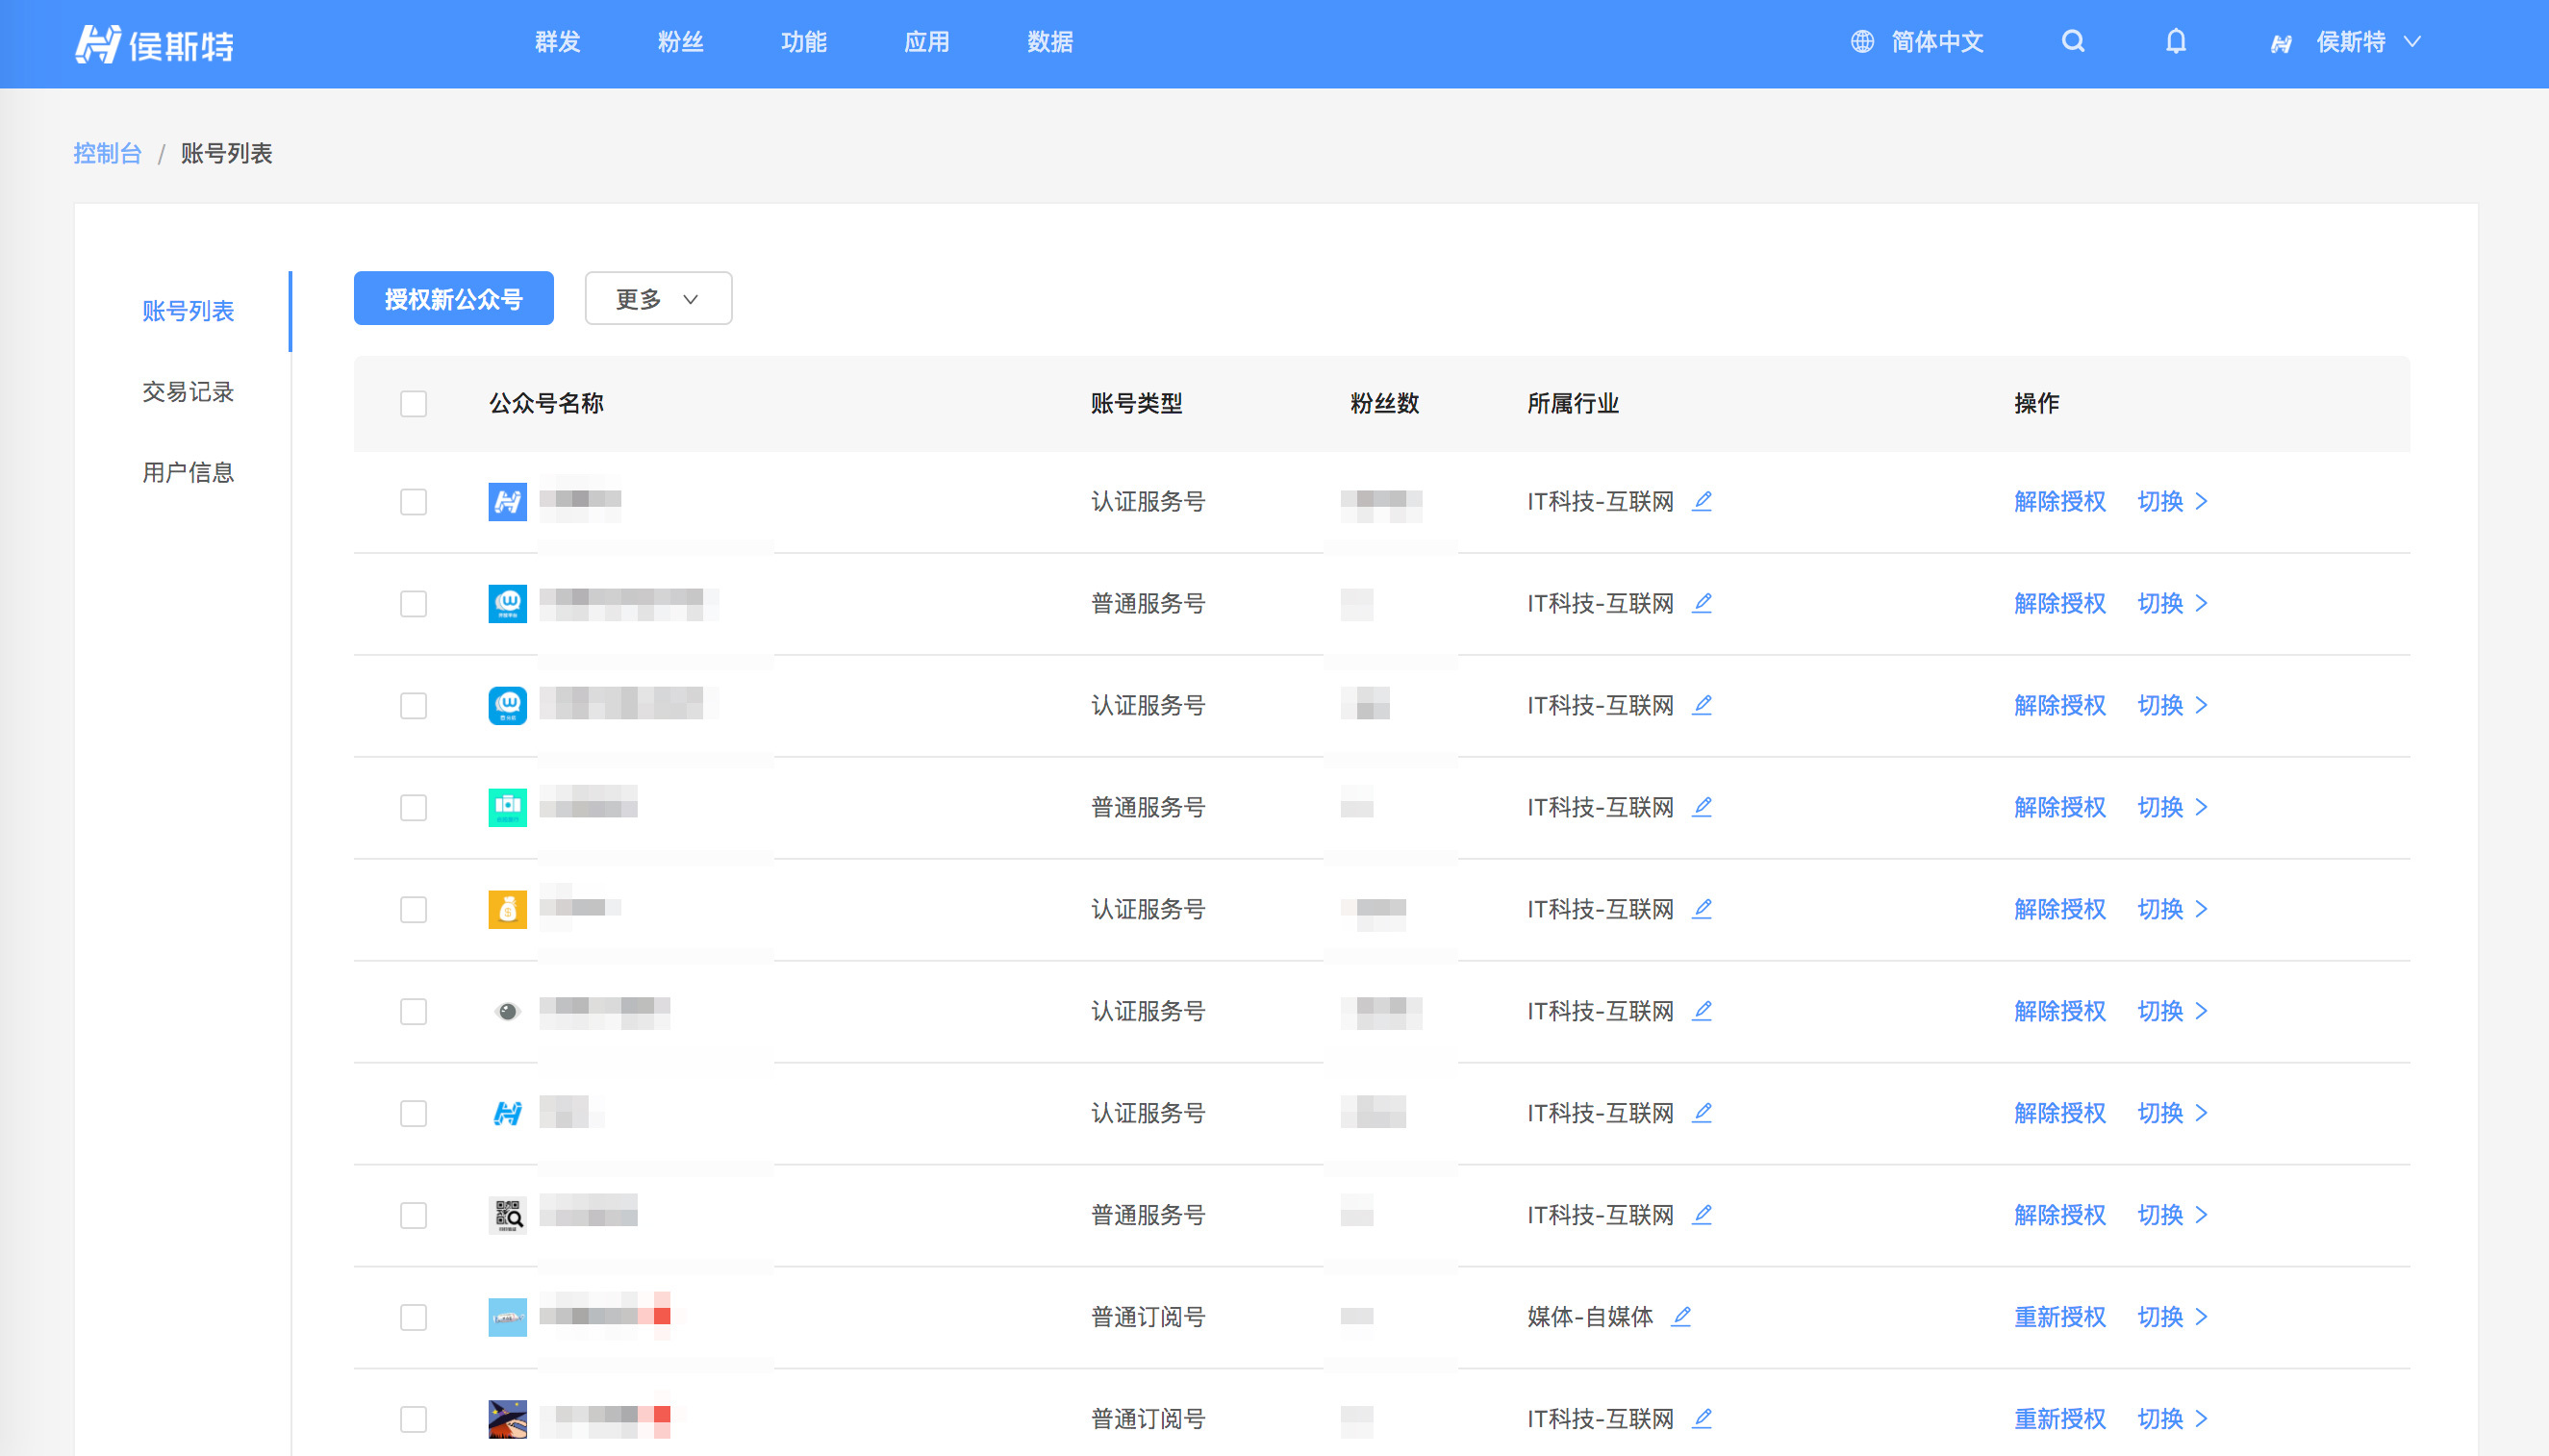Open the 粉丝 top menu
Image resolution: width=2549 pixels, height=1456 pixels.
(680, 42)
